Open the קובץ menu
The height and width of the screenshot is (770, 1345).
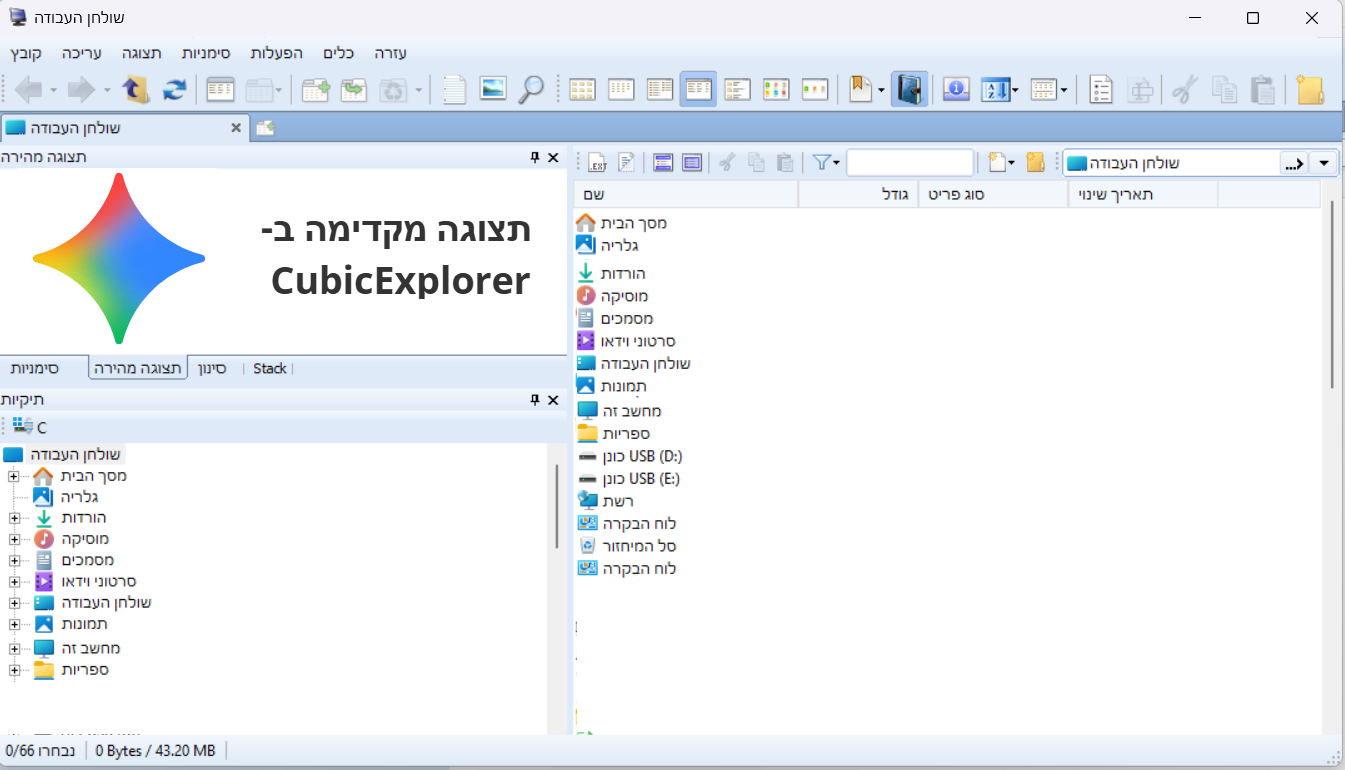click(27, 53)
